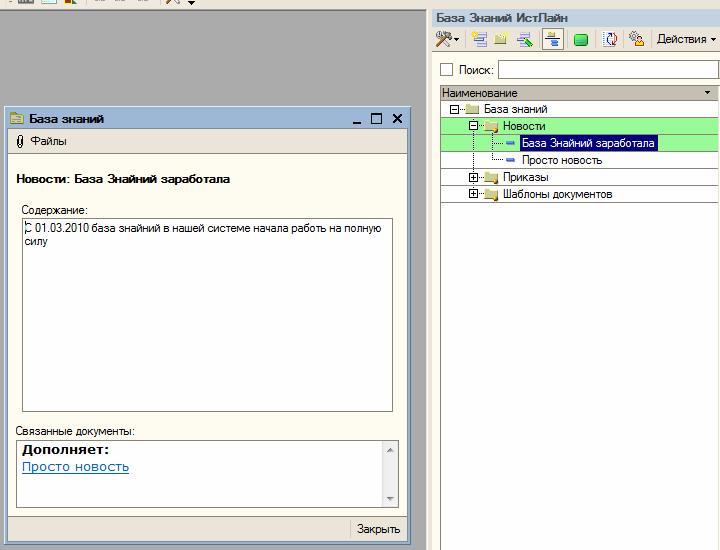720x550 pixels.
Task: Click the paperclip icon beside Файлы
Action: tap(19, 141)
